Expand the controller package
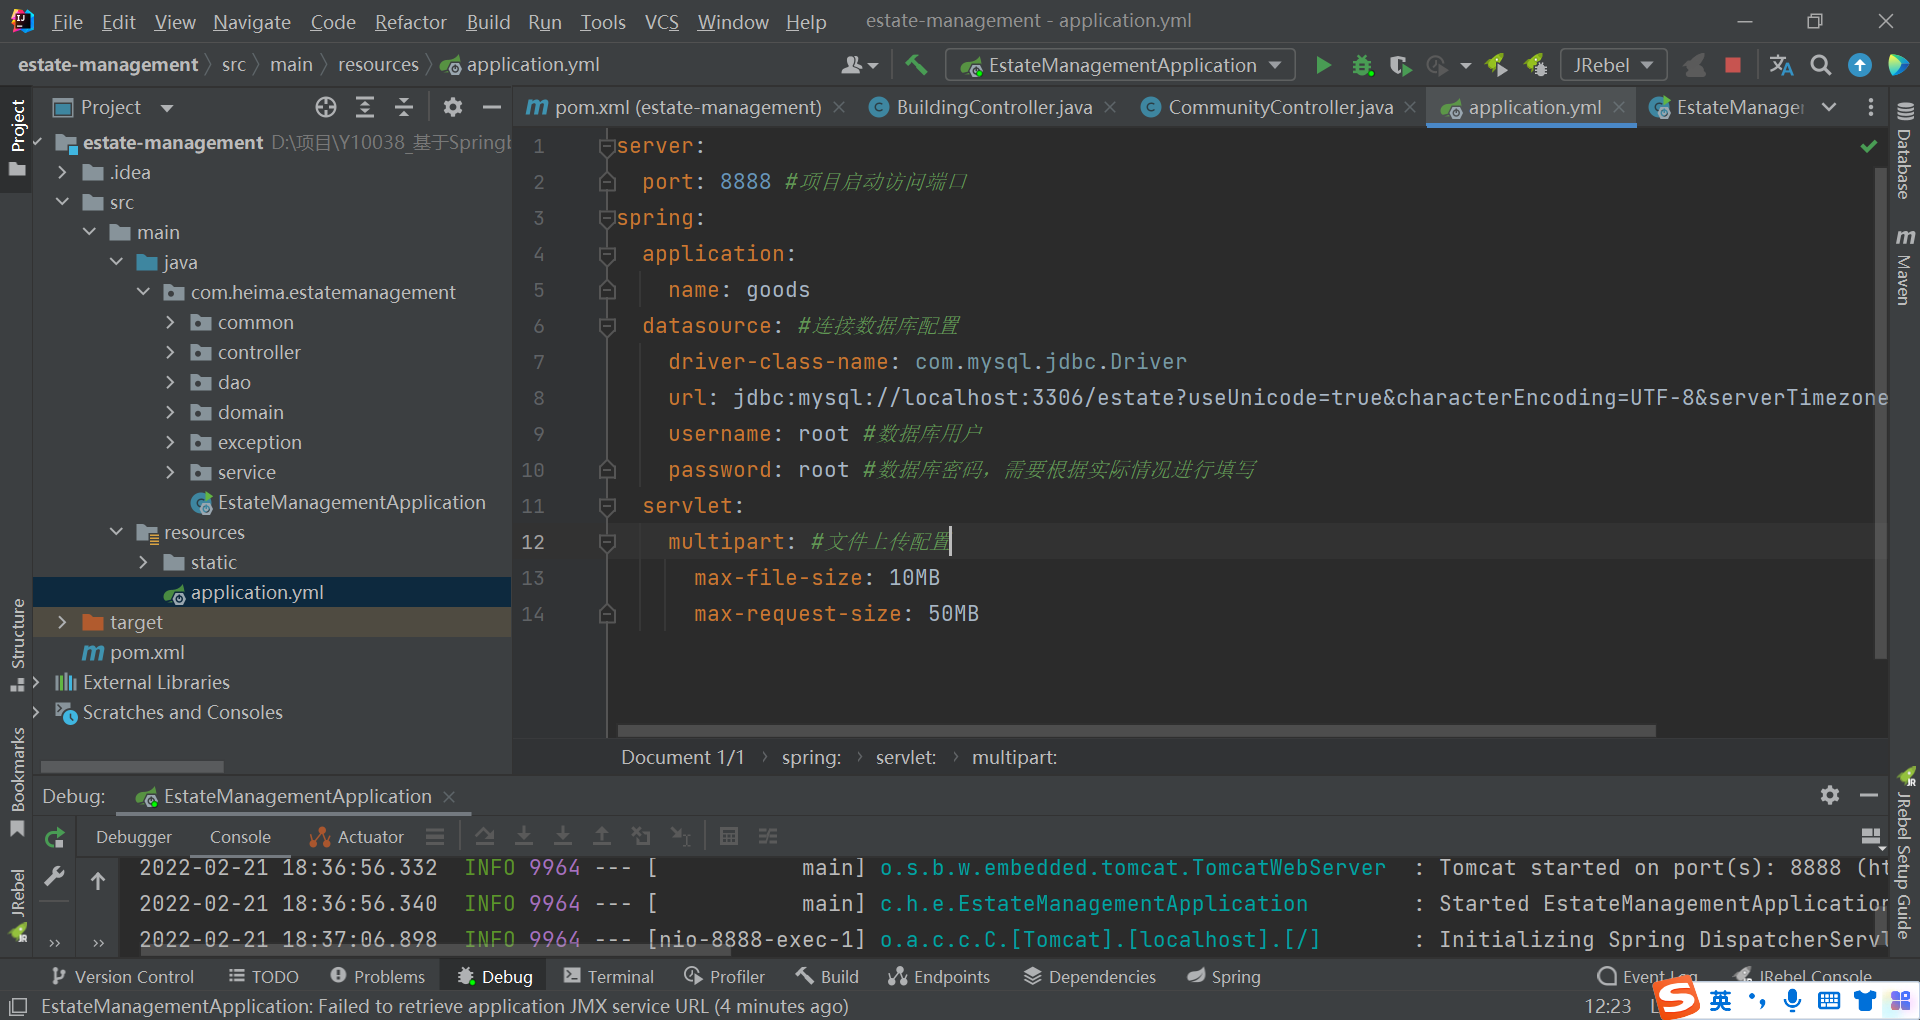1920x1020 pixels. coord(170,352)
